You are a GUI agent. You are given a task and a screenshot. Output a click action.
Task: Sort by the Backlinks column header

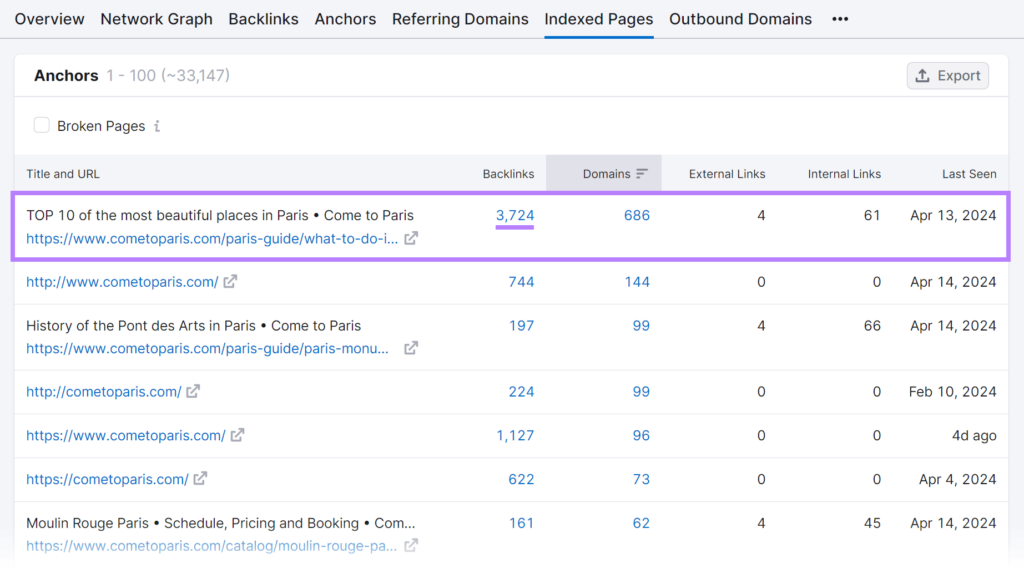(508, 174)
